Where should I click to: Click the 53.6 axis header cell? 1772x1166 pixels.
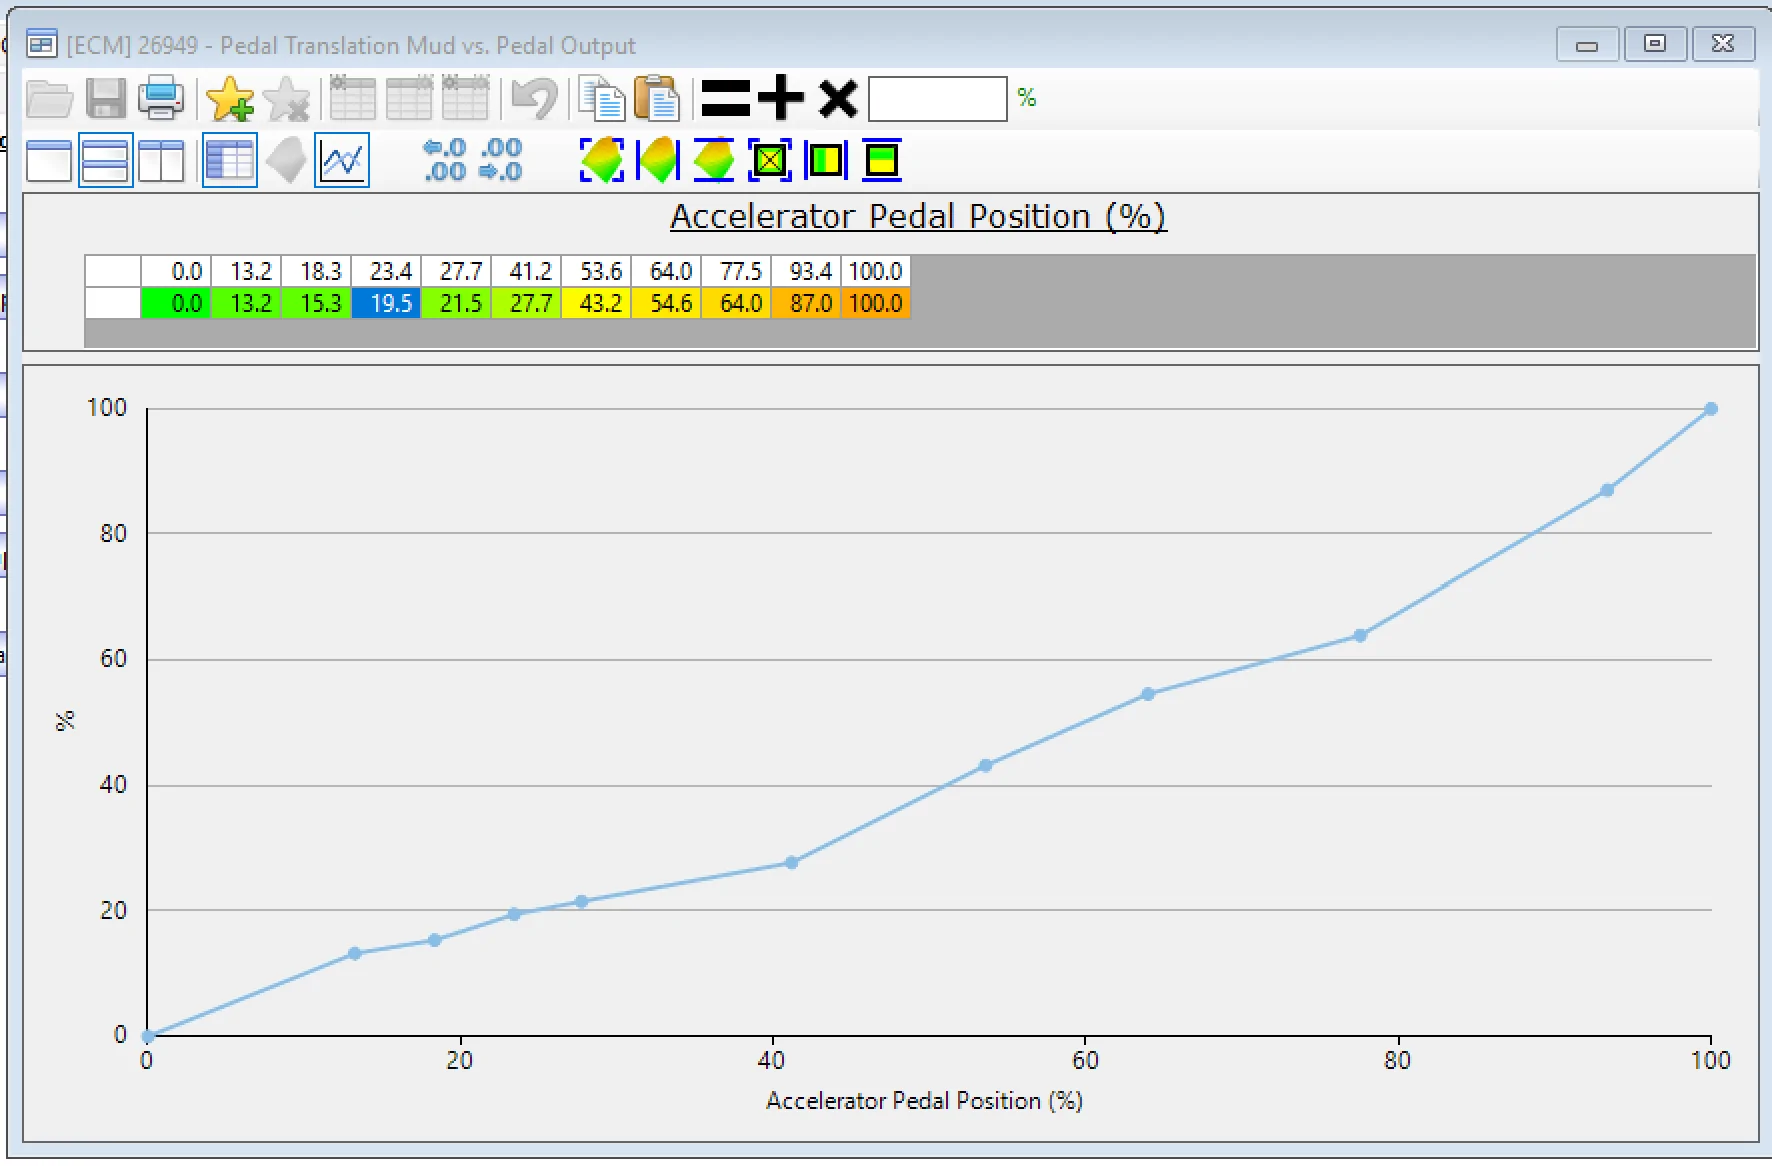click(x=596, y=271)
